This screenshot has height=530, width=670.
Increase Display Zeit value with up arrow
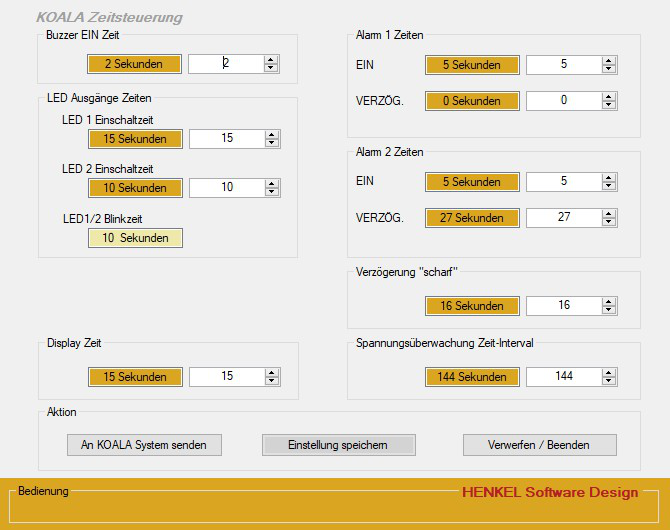(x=271, y=372)
